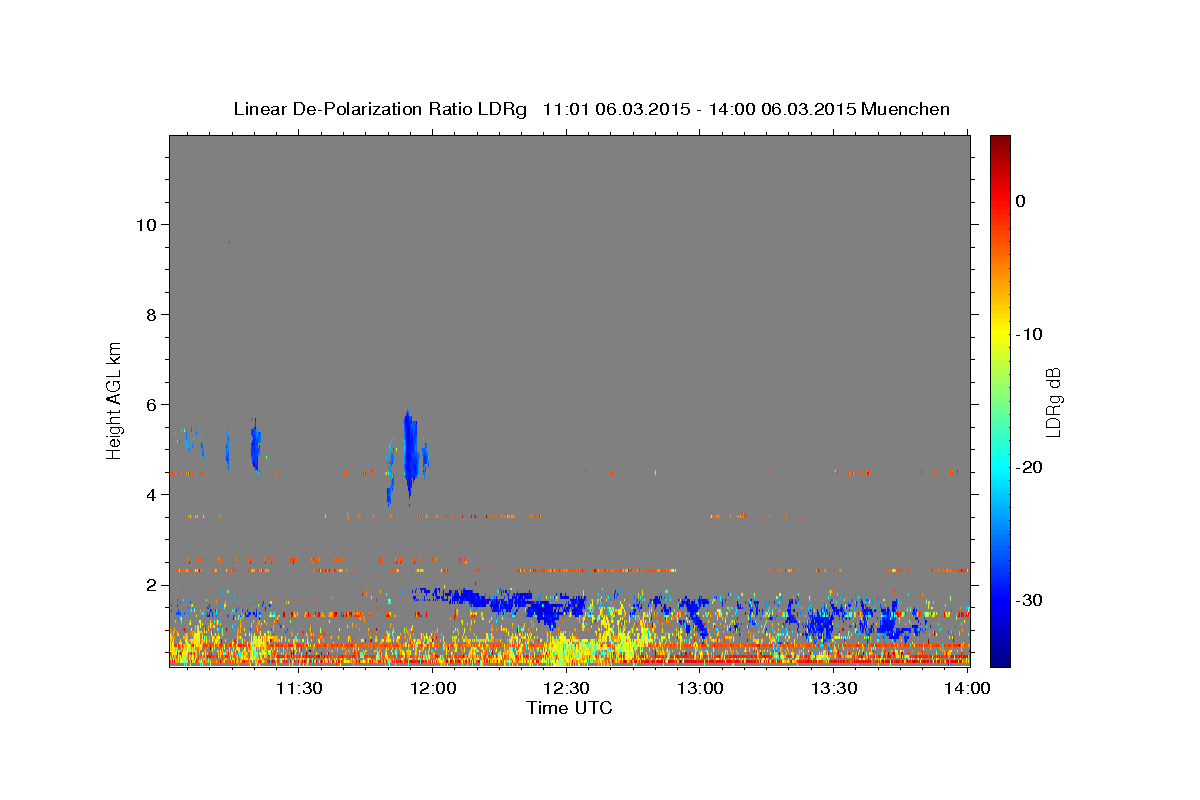
Task: Click the '13:00' time tick label
Action: coord(701,688)
